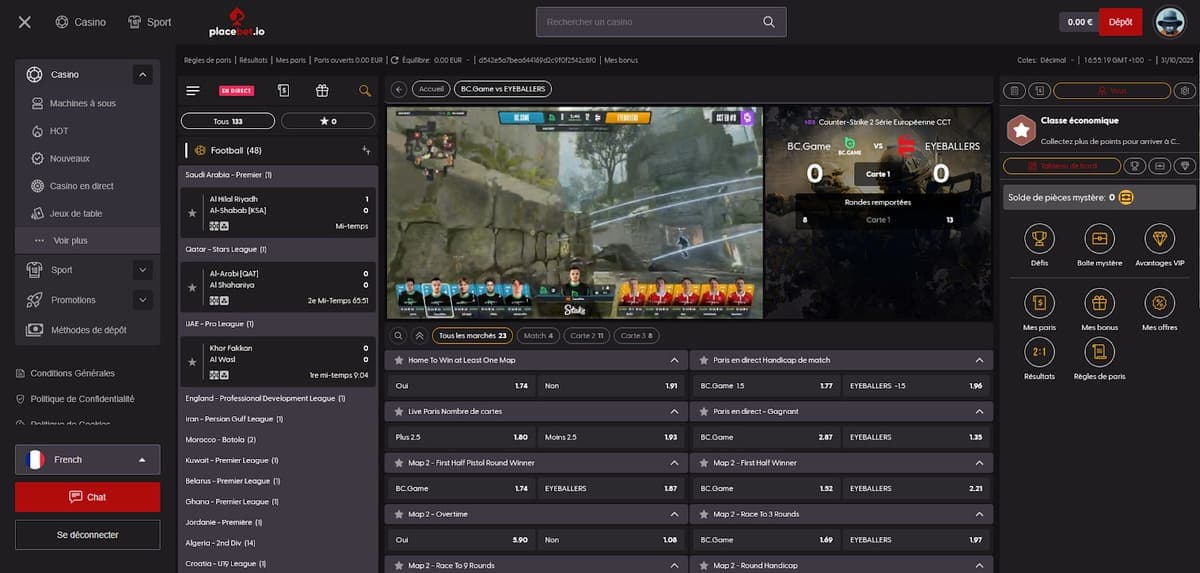Screen dimensions: 1200x573
Task: Toggle favorite star for Home To Win market
Action: pos(399,360)
